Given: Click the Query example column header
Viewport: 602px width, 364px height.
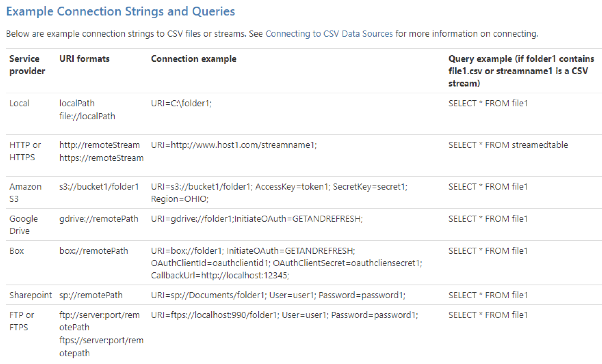Looking at the screenshot, I should (x=521, y=71).
